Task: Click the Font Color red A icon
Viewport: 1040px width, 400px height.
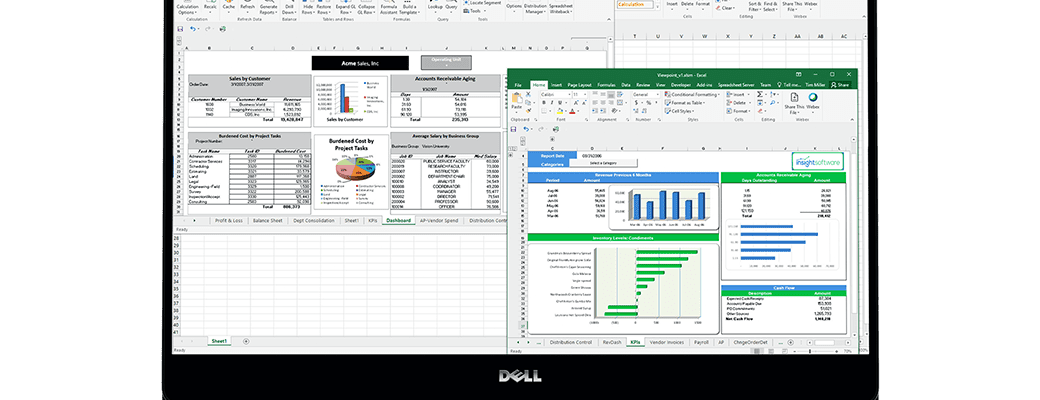Action: (x=572, y=111)
